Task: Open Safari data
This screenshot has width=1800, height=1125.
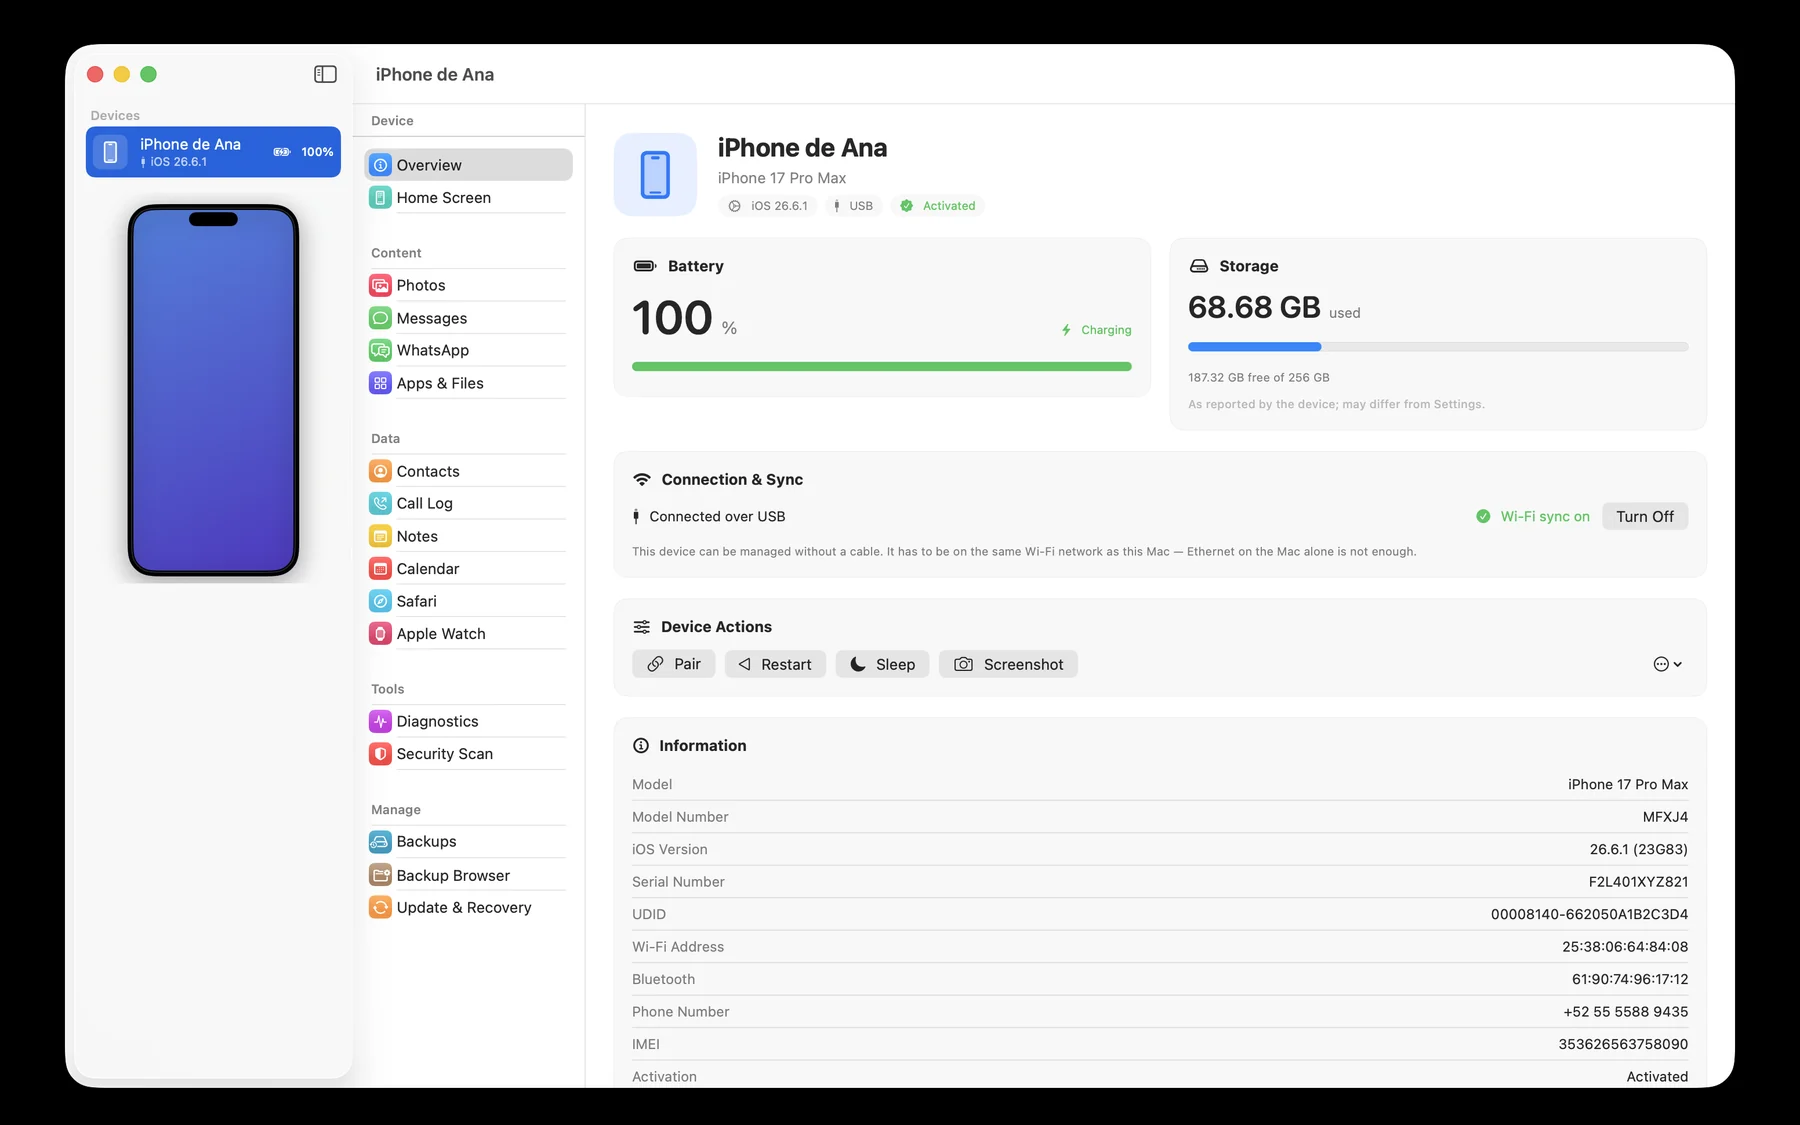Action: [x=469, y=601]
